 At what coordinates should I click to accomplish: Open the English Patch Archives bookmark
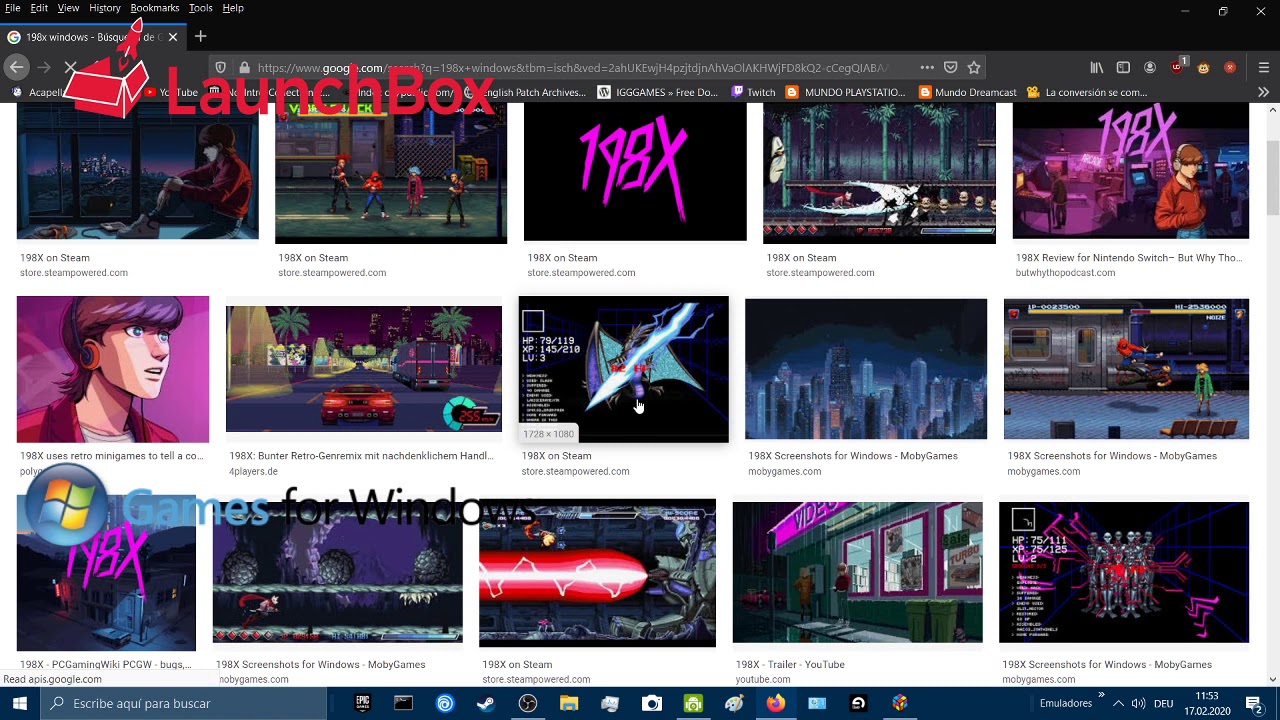click(x=525, y=92)
